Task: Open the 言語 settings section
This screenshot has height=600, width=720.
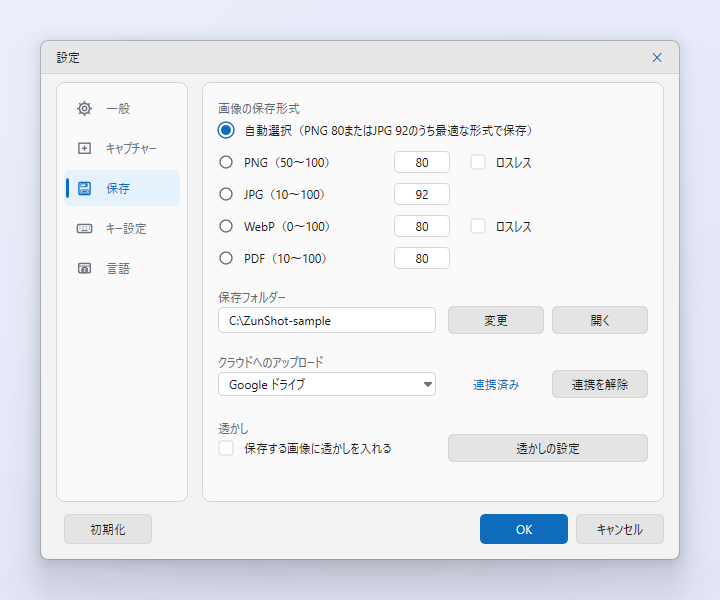Action: (x=122, y=268)
